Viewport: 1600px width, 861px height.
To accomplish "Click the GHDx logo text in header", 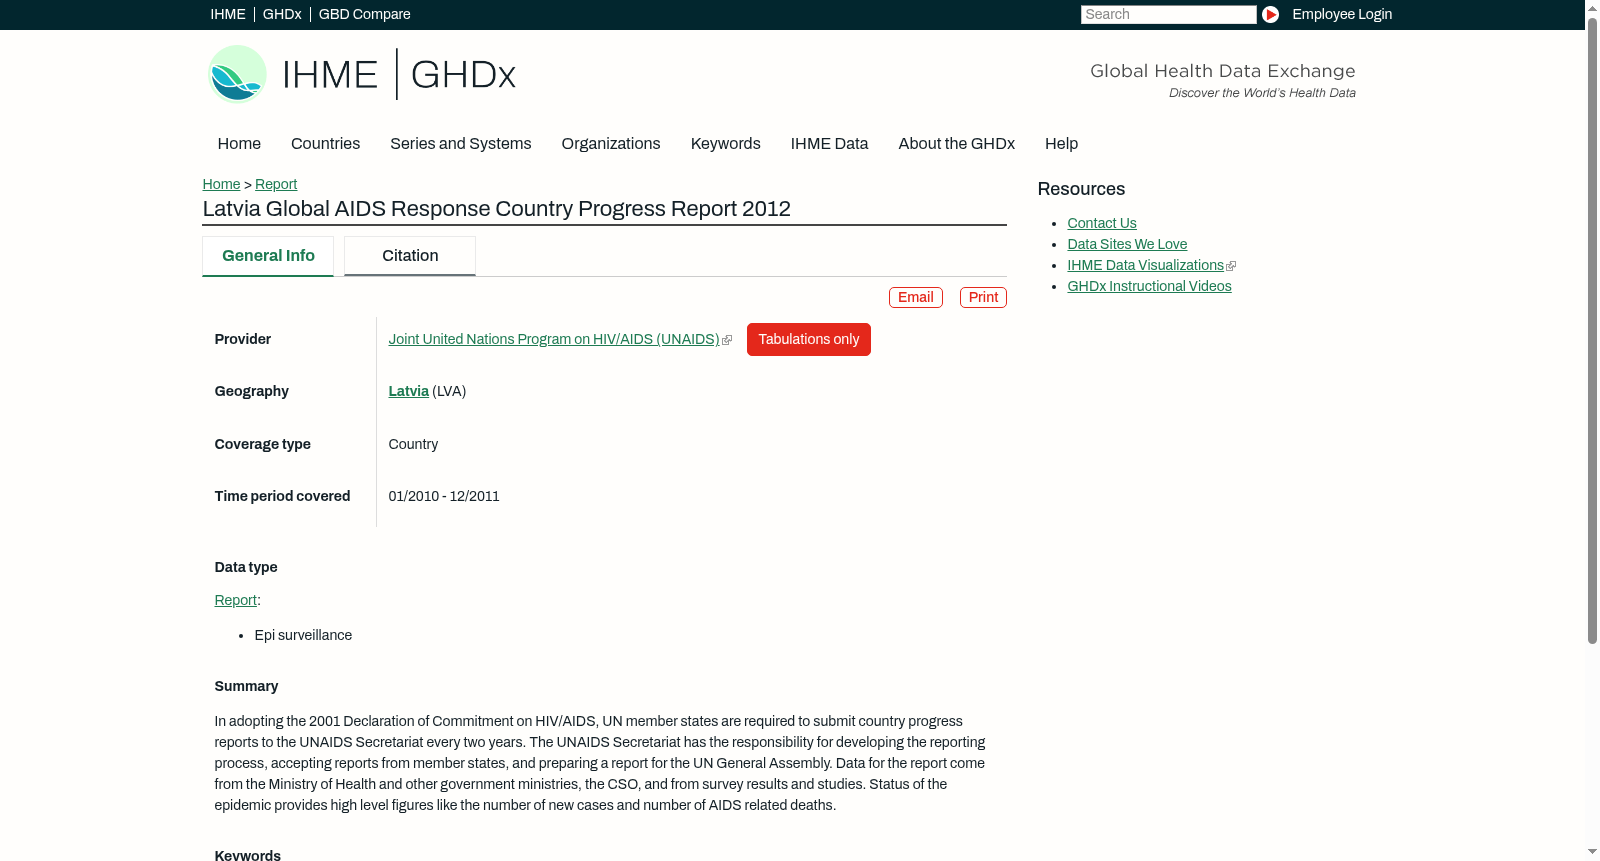I will [x=463, y=75].
